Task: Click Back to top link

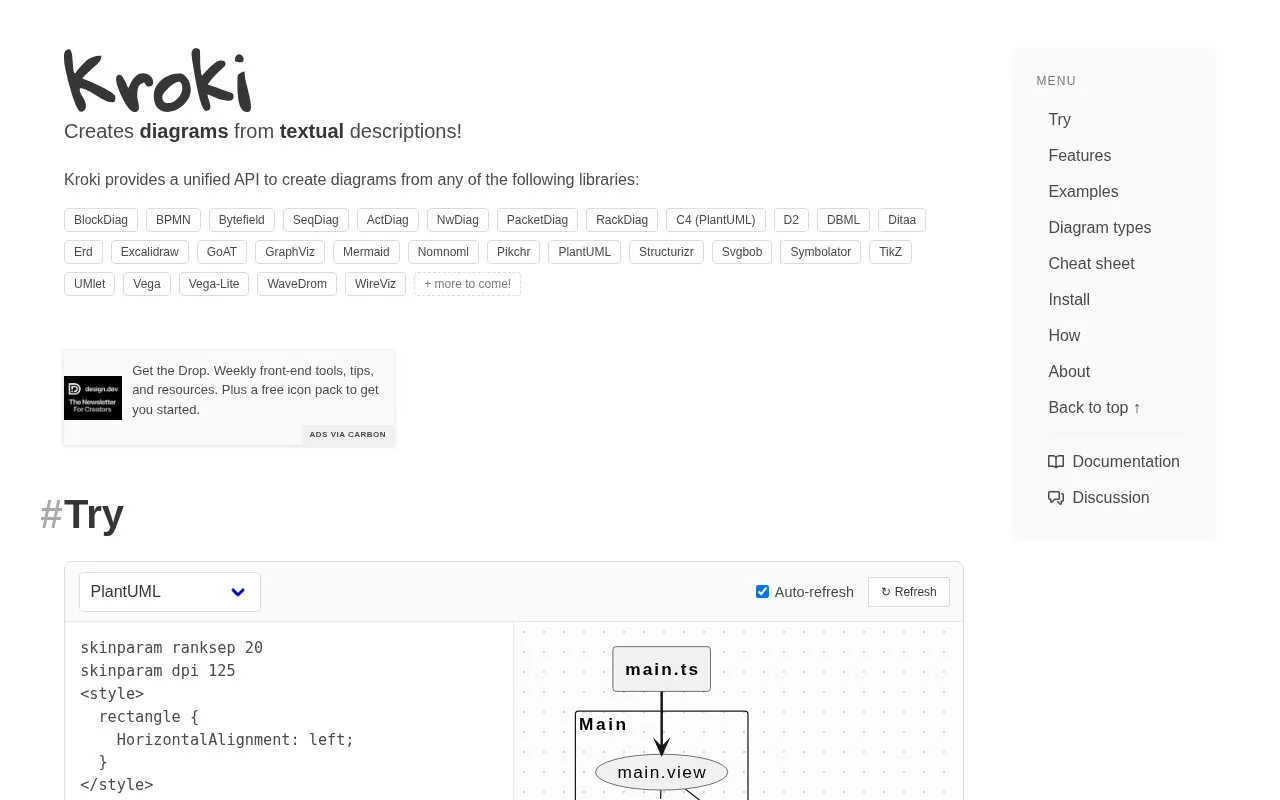Action: (1095, 407)
